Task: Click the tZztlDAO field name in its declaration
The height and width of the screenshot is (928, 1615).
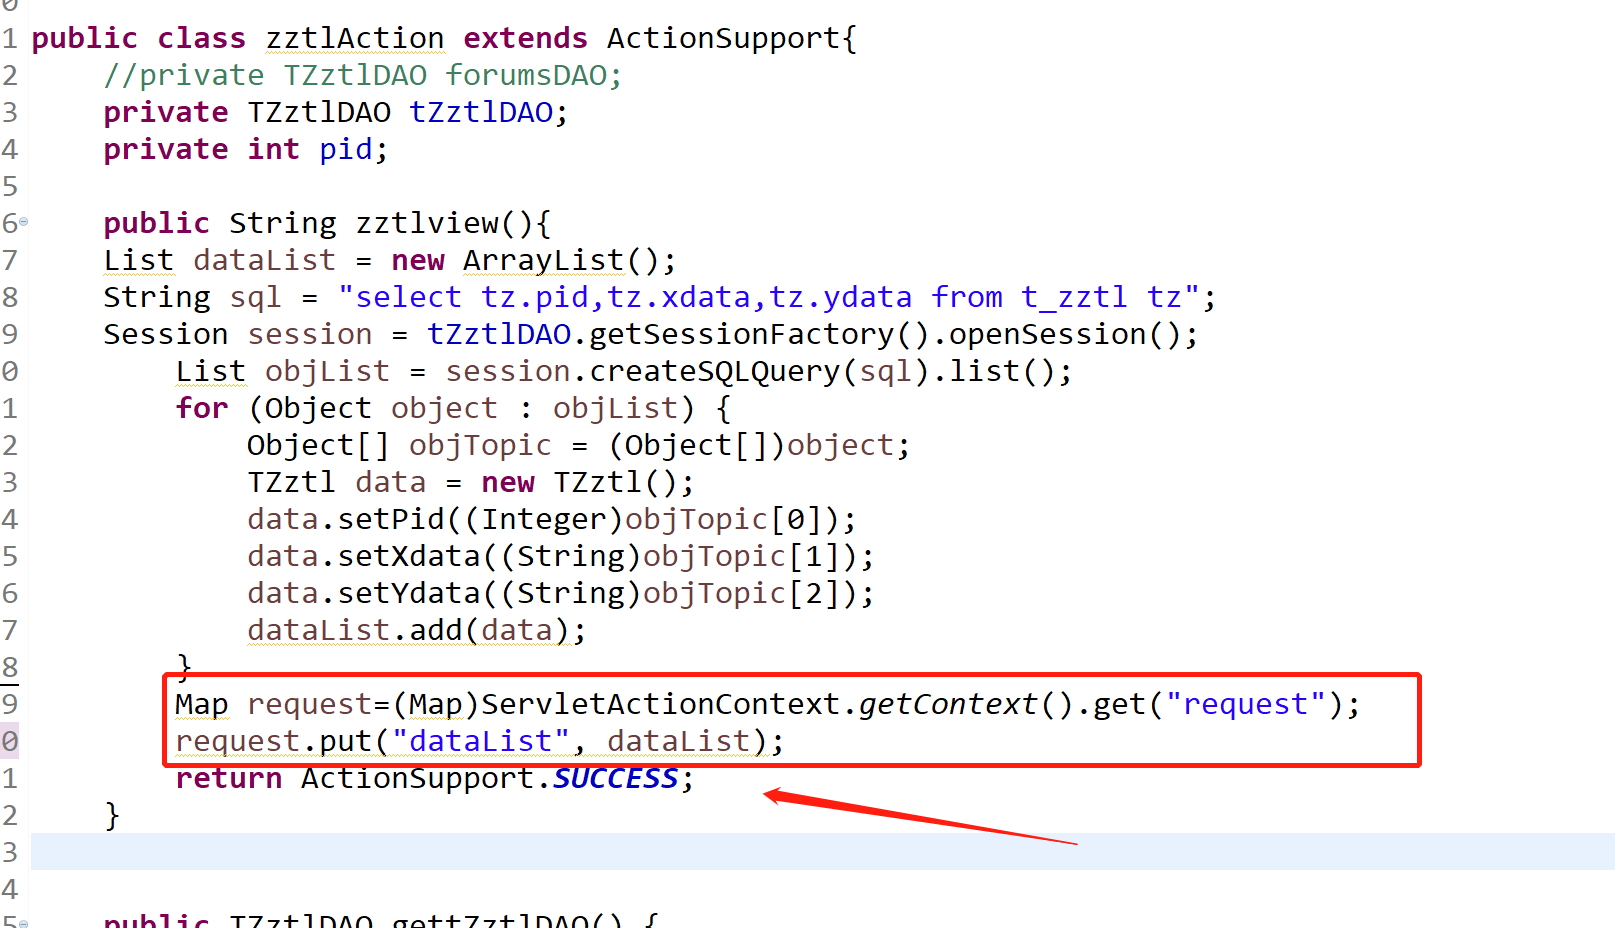Action: 481,112
